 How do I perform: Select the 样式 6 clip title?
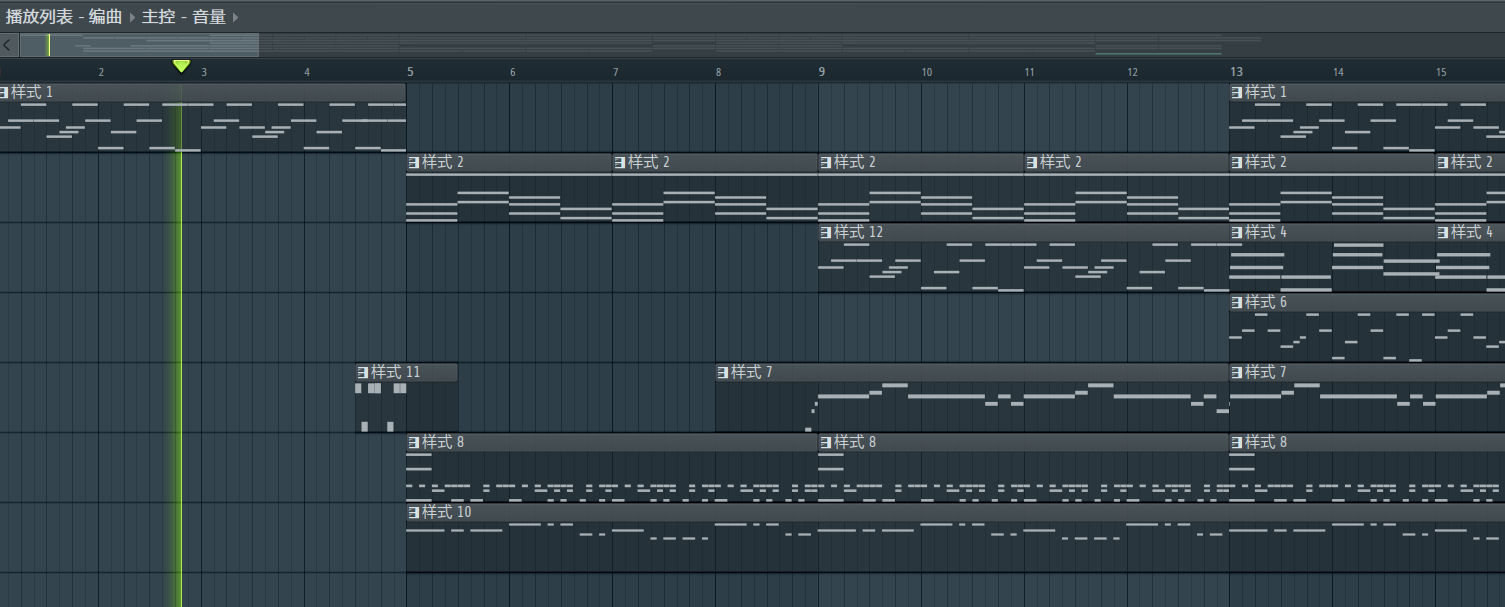pos(1266,302)
